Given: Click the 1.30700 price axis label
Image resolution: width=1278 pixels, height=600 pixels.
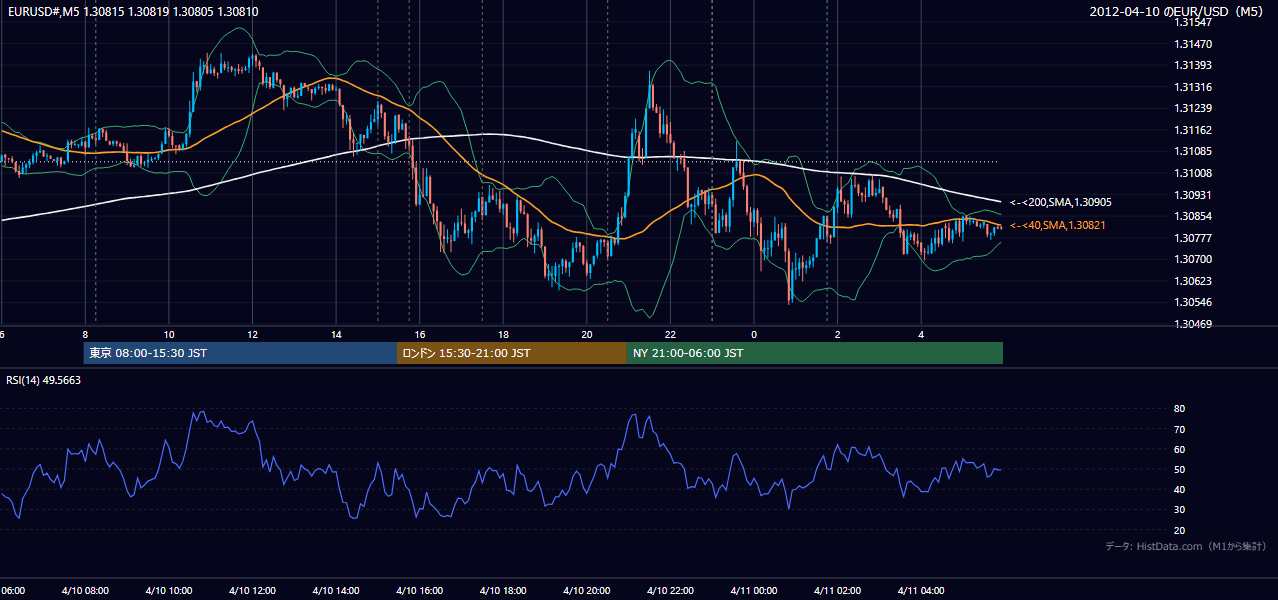Looking at the screenshot, I should [1192, 259].
